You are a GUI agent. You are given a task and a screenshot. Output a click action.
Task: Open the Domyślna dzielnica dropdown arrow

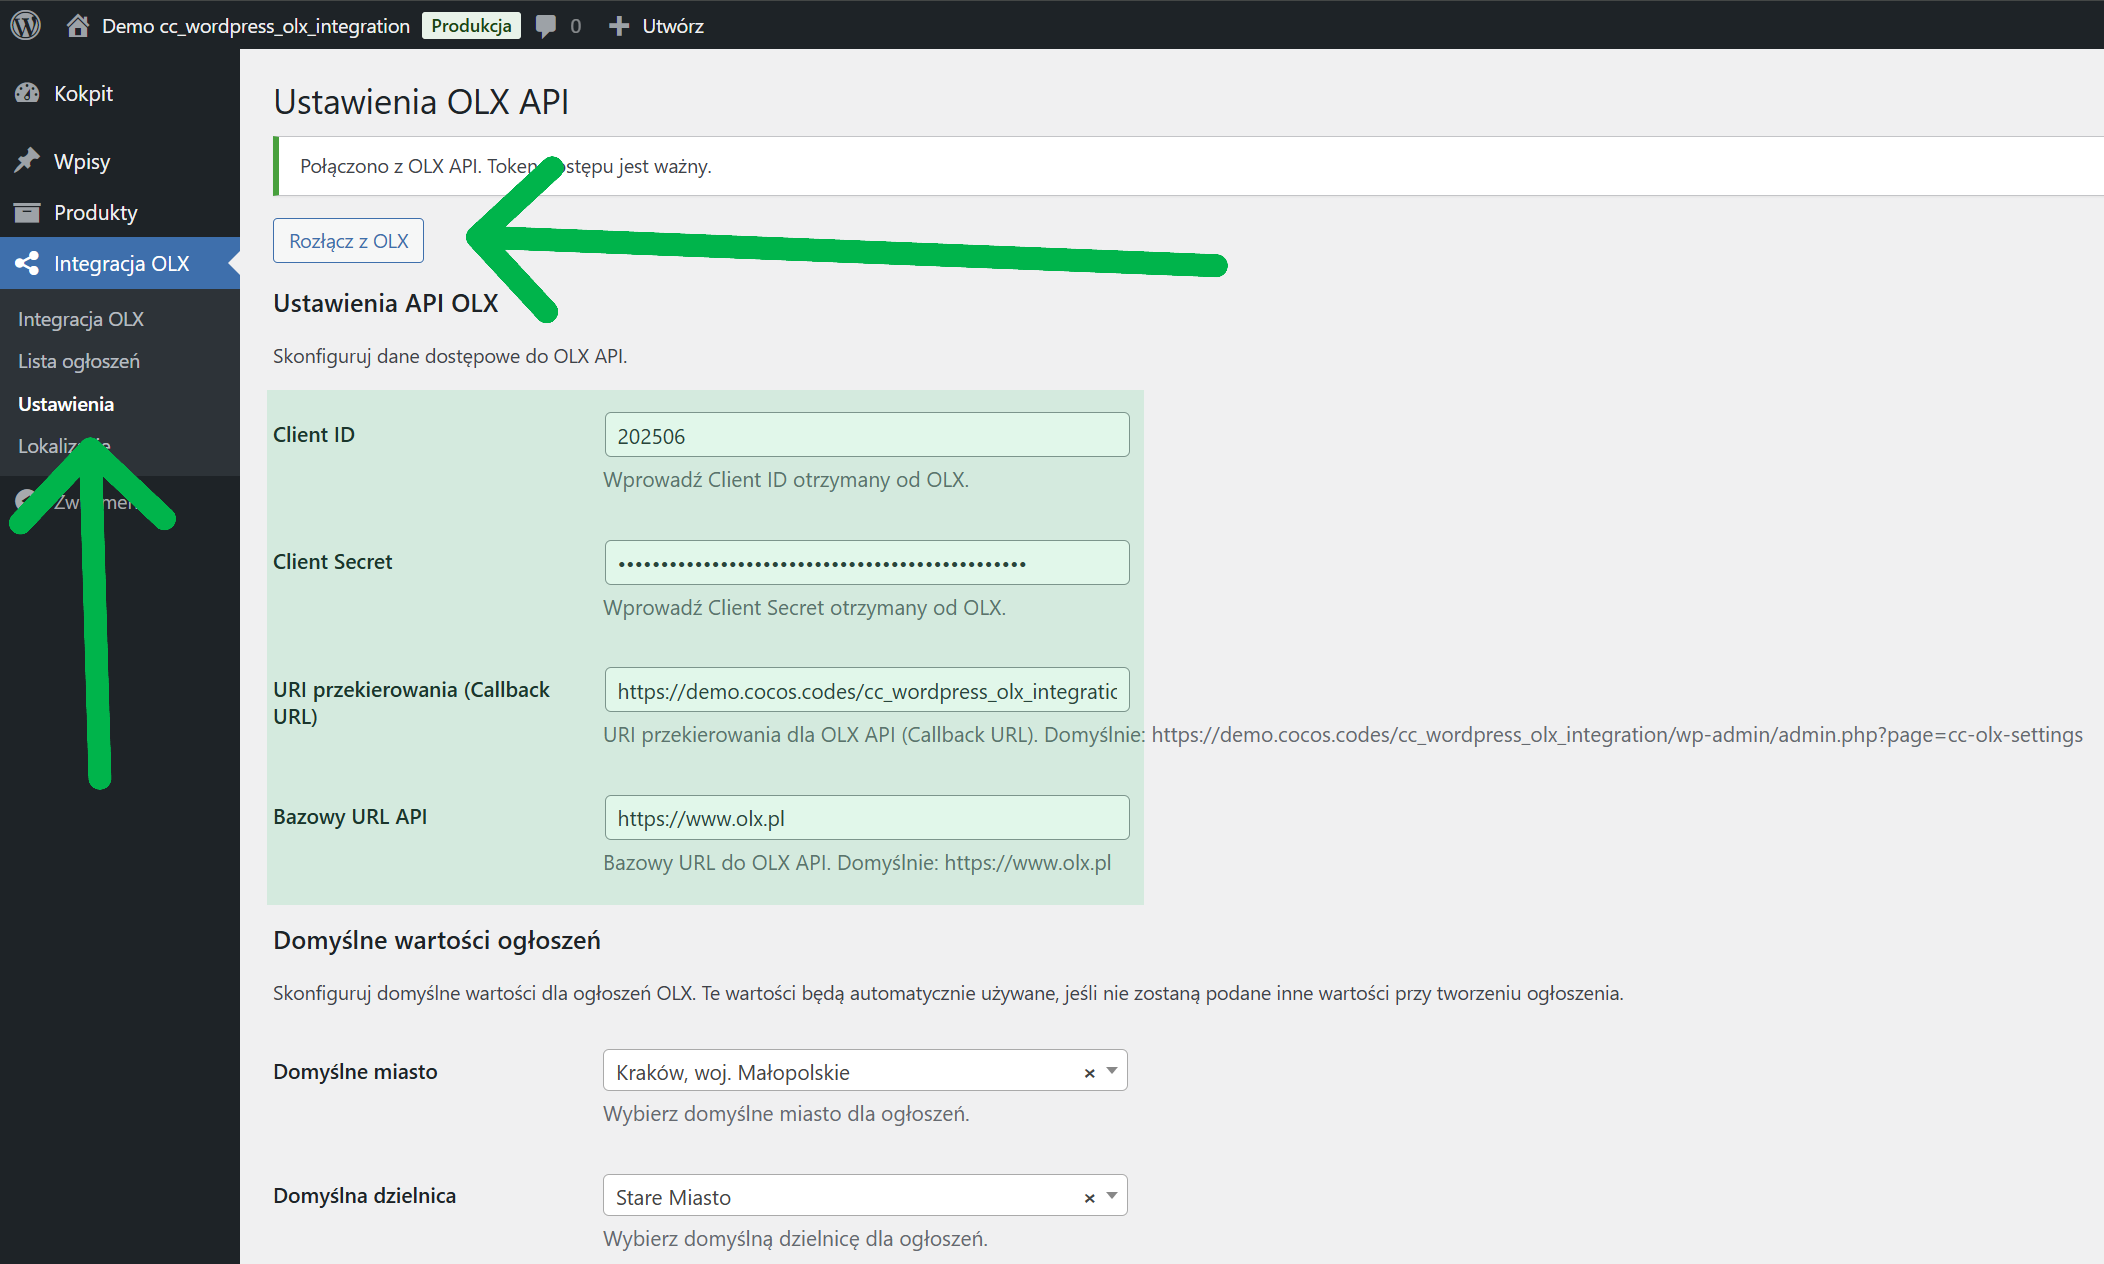click(x=1112, y=1196)
